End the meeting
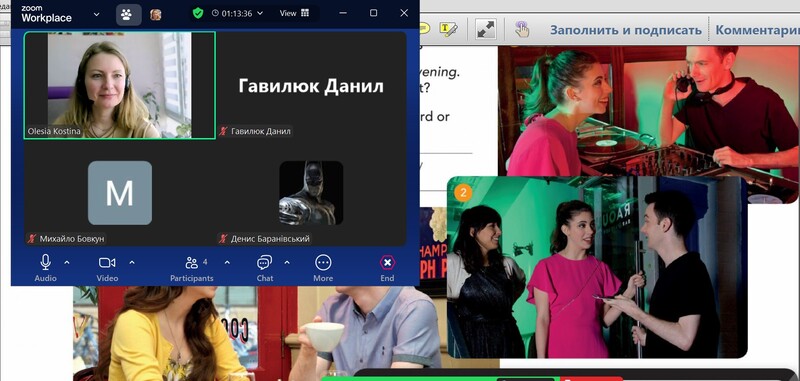The width and height of the screenshot is (800, 381). [387, 268]
